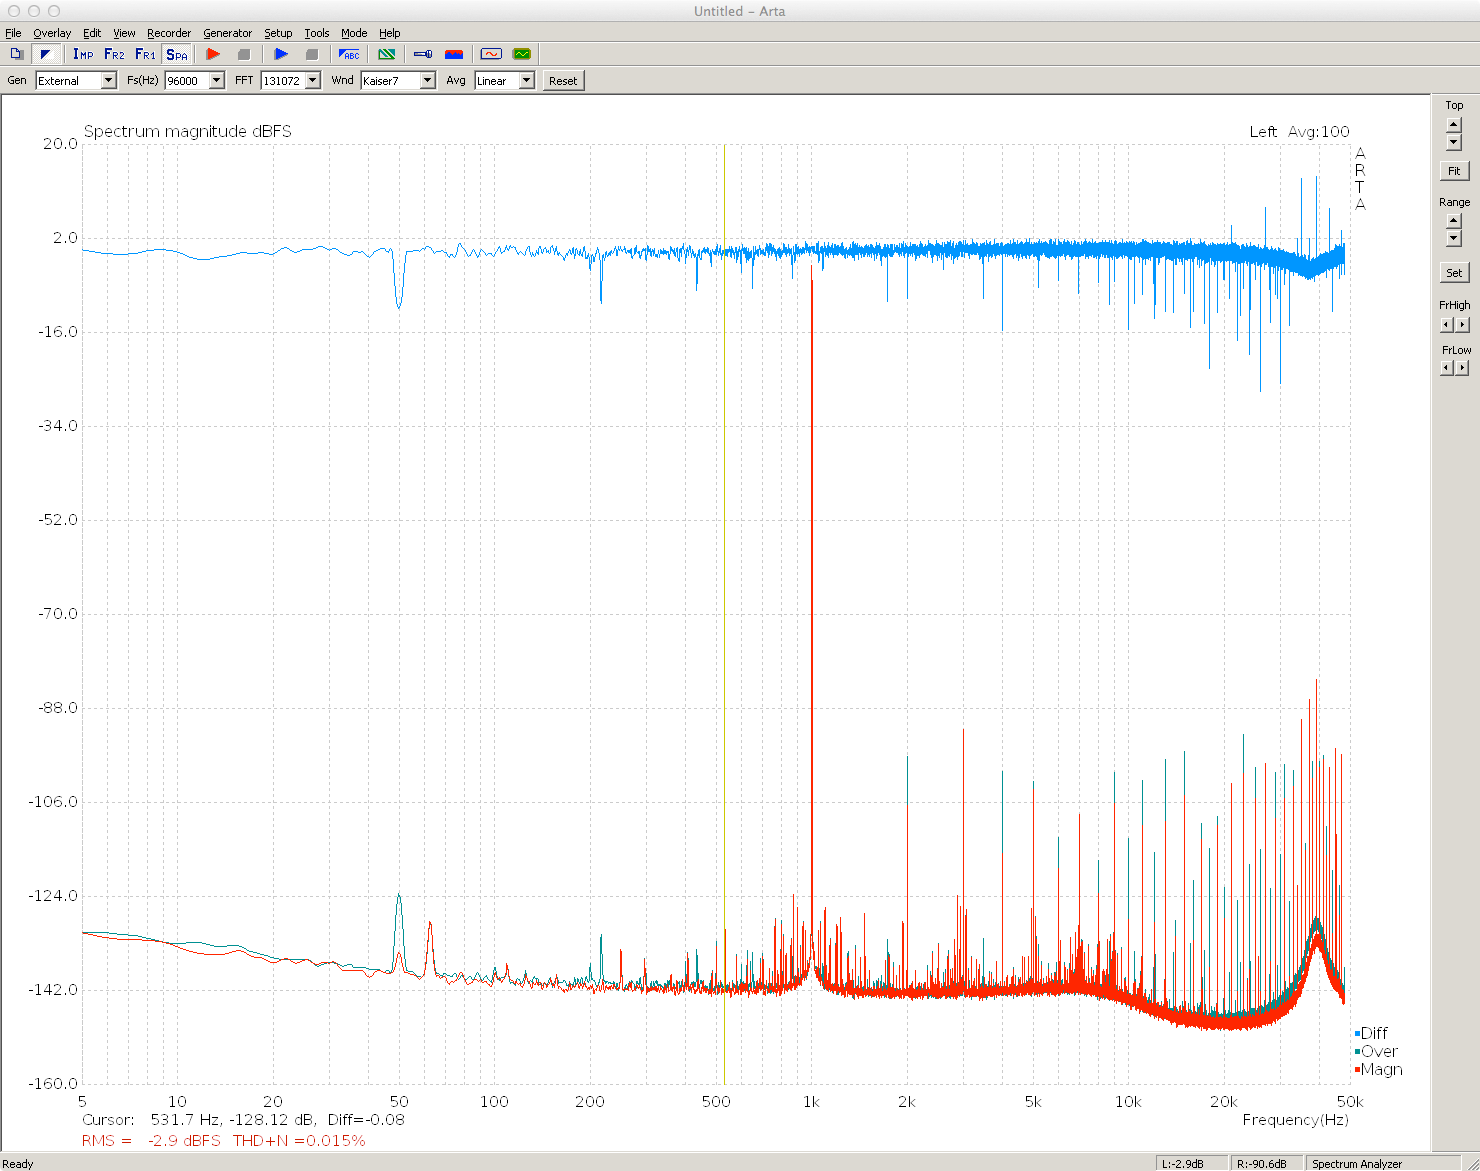The image size is (1480, 1171).
Task: Increase Range with up arrow
Action: 1454,222
